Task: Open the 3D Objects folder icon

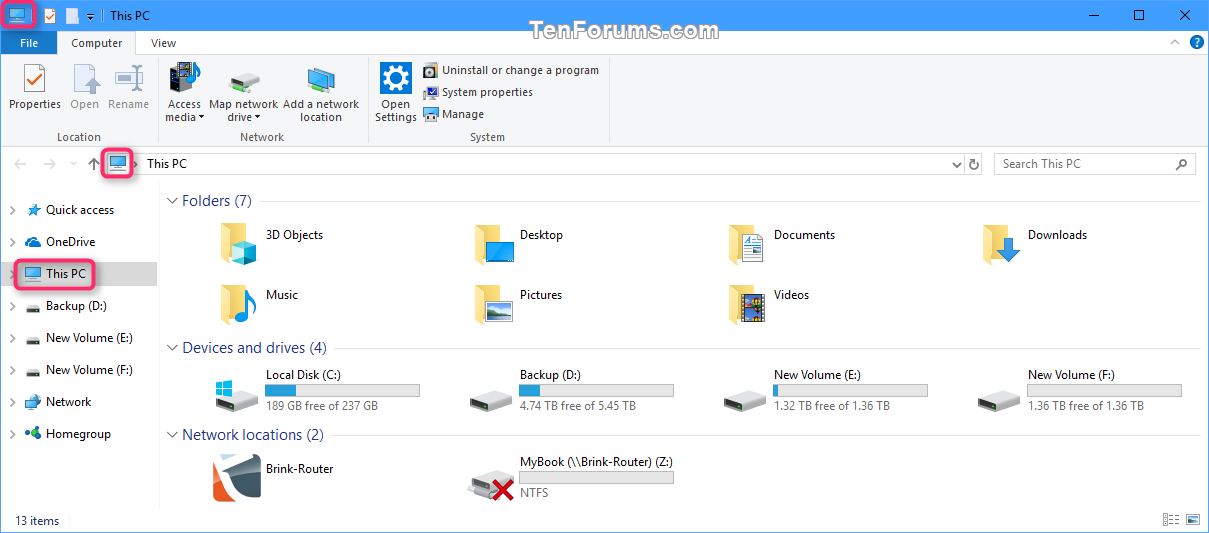Action: click(239, 243)
